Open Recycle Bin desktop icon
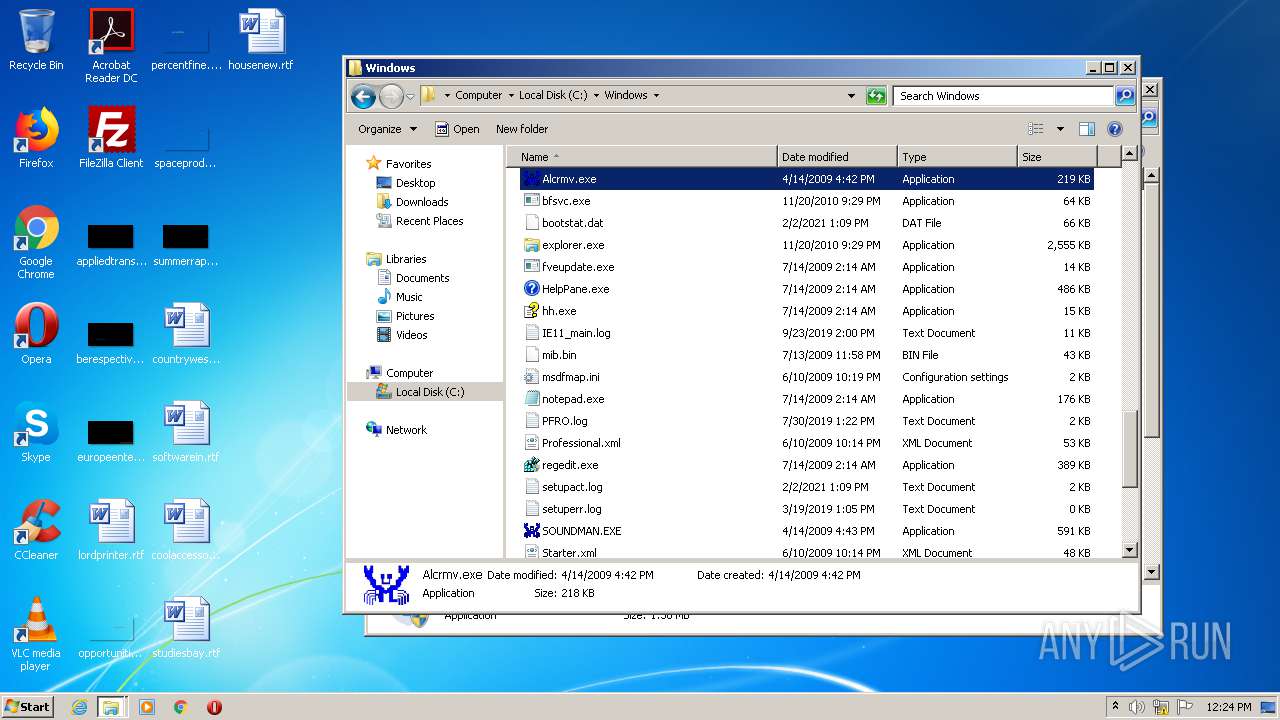The width and height of the screenshot is (1280, 720). pos(36,40)
